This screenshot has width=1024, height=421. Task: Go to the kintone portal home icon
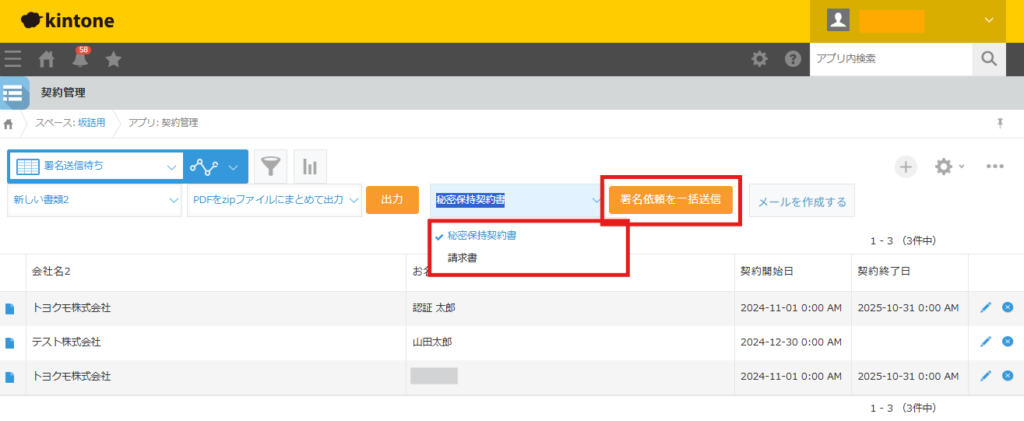tap(46, 59)
